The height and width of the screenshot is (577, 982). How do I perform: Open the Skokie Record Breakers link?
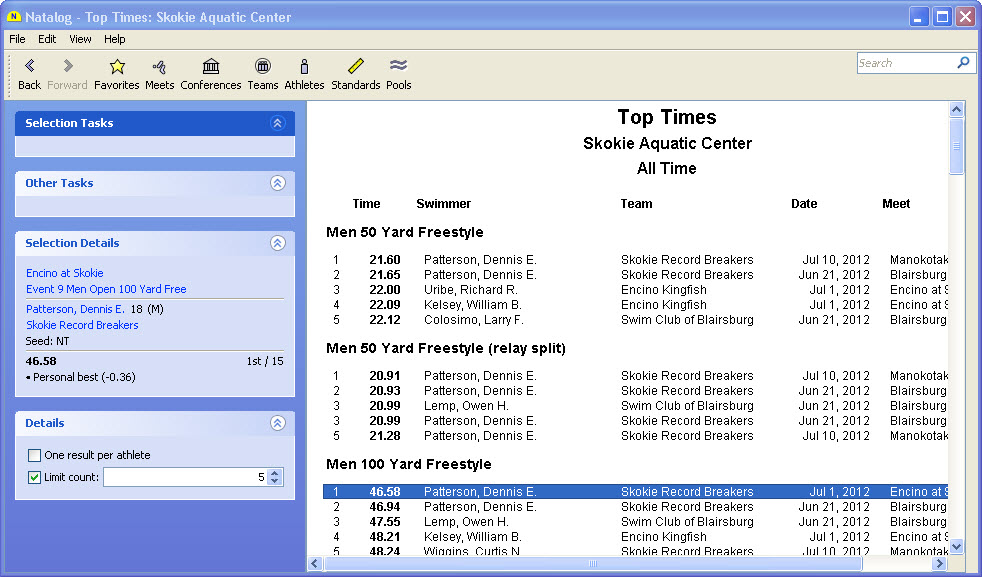click(x=82, y=325)
